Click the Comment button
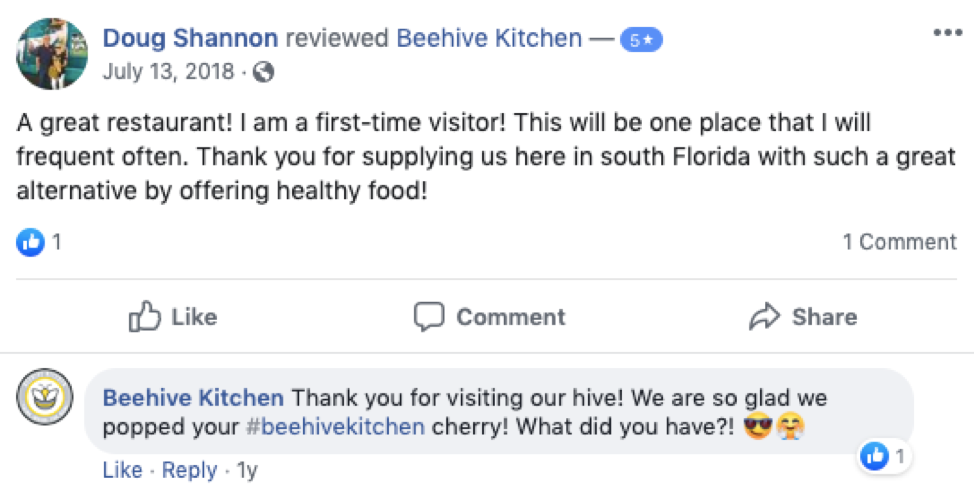The image size is (974, 491). point(489,317)
